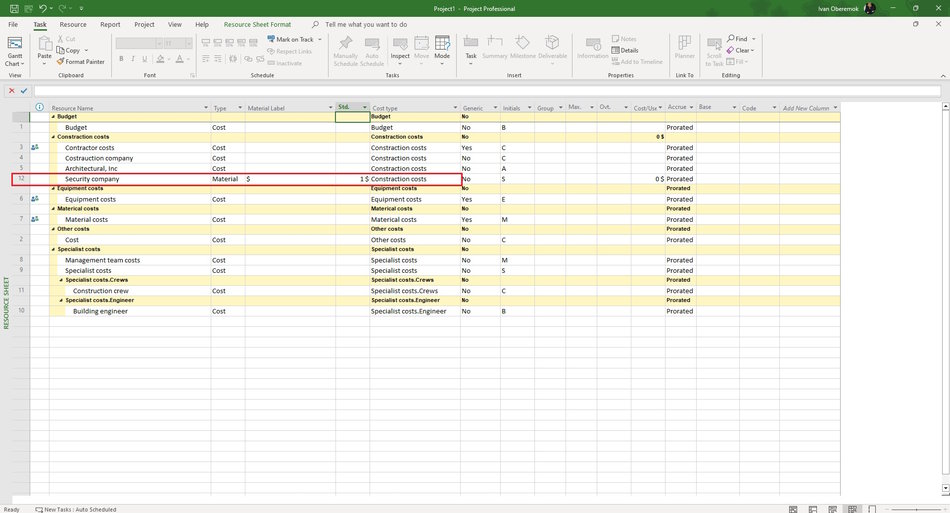Open the Type column filter dropdown

[x=240, y=108]
